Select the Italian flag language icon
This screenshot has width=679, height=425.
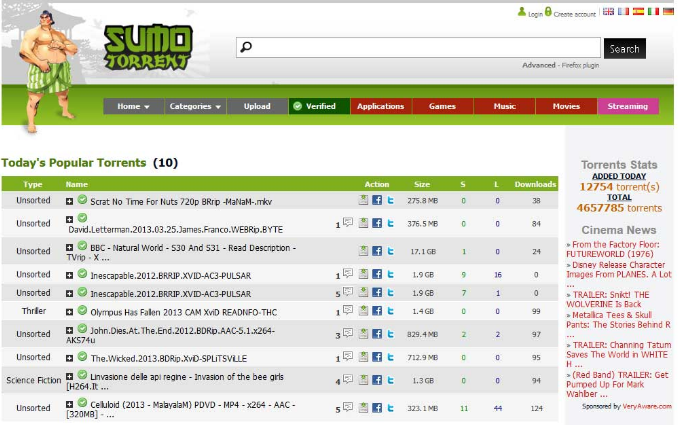coord(653,11)
